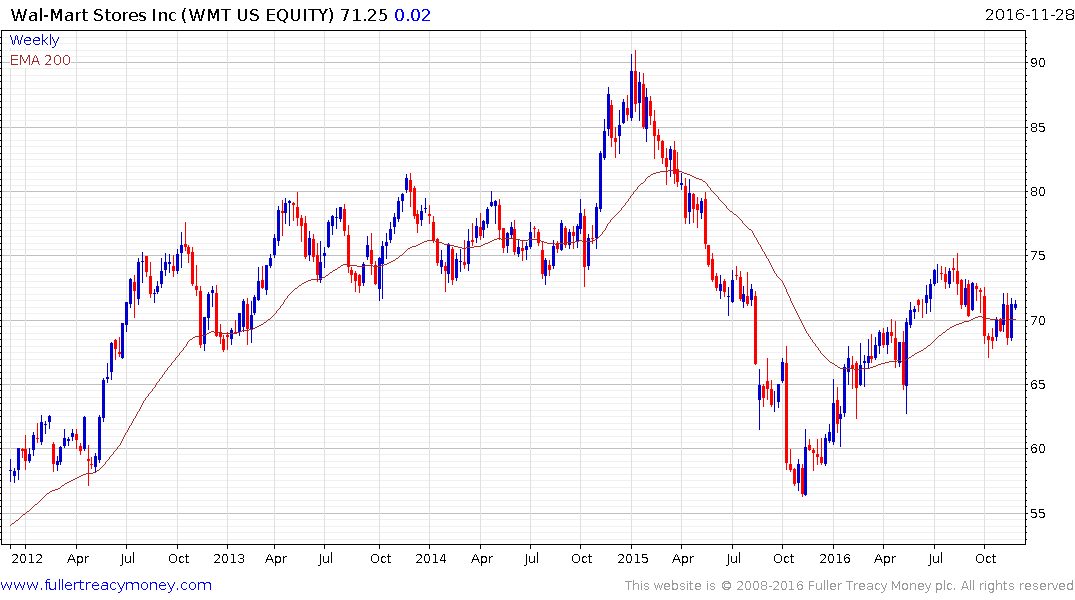Select the 2016 time axis label

tap(834, 558)
